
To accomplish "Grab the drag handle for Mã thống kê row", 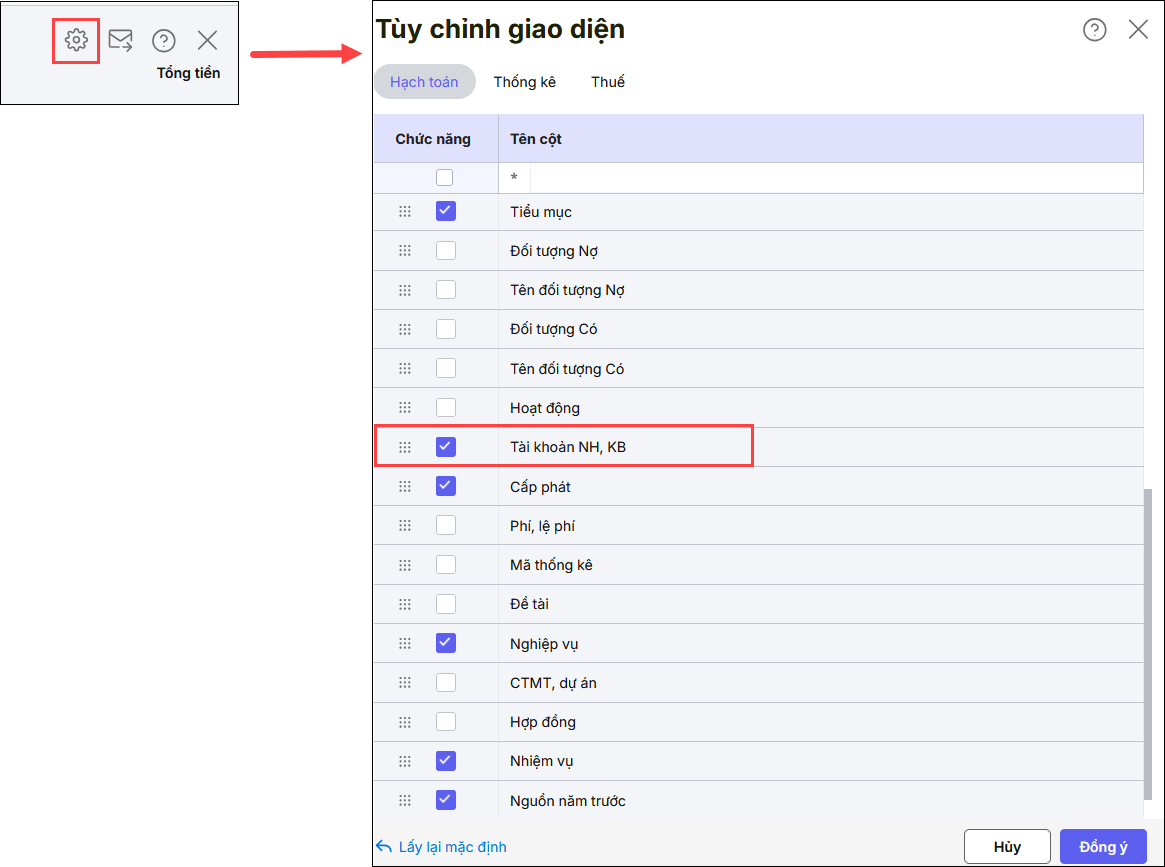I will [x=405, y=565].
